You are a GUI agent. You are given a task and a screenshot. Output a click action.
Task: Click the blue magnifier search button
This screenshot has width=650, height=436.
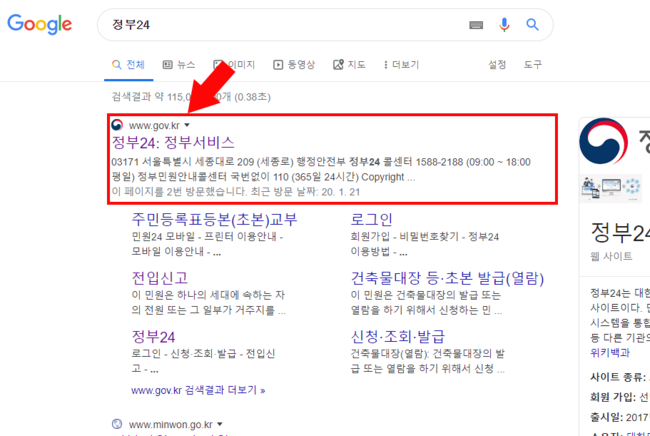[532, 25]
